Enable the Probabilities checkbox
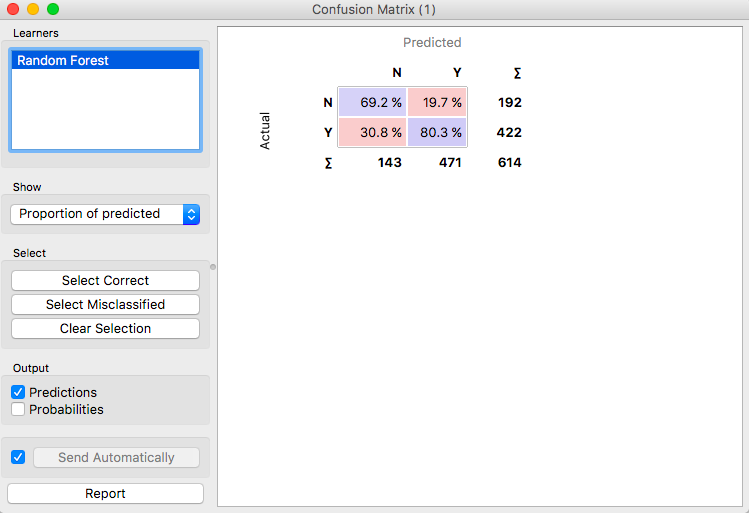This screenshot has height=513, width=749. [x=18, y=410]
